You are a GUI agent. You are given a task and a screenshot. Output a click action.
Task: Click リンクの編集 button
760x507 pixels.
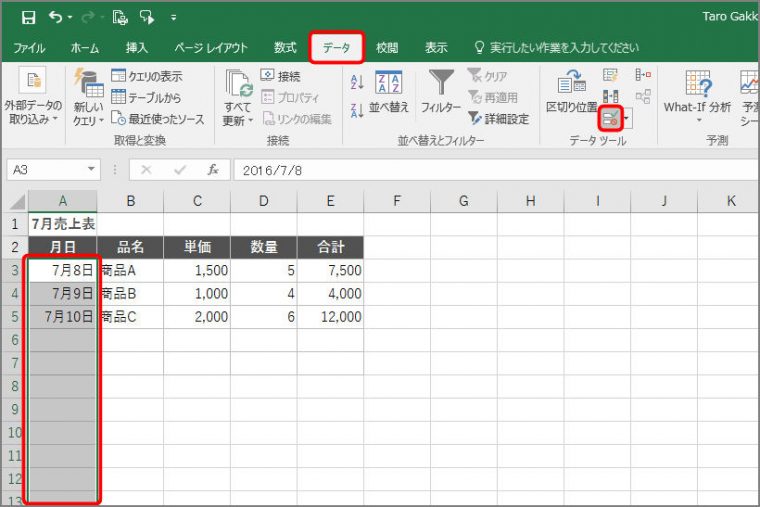coord(297,119)
